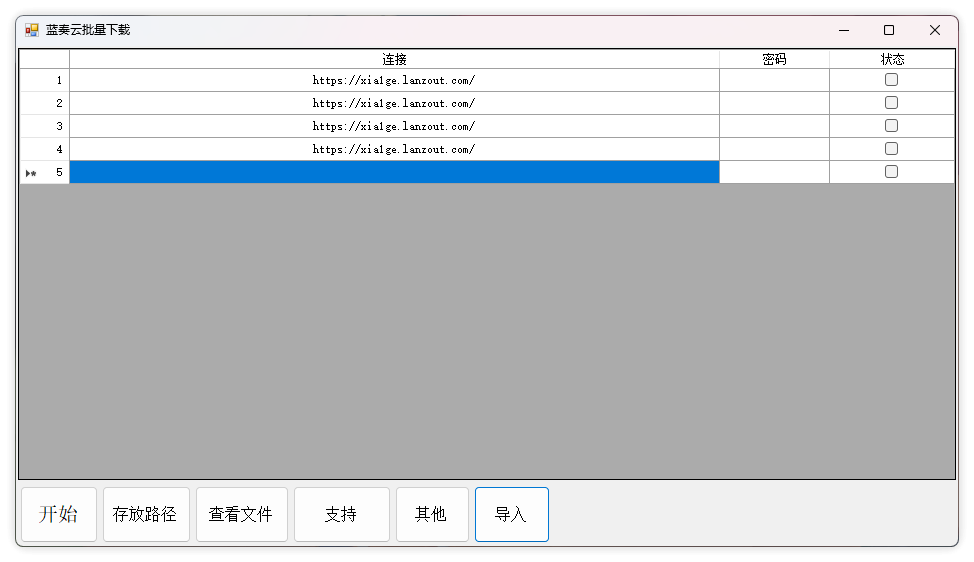Open the 其他 other button
Image resolution: width=974 pixels, height=562 pixels.
pos(432,514)
